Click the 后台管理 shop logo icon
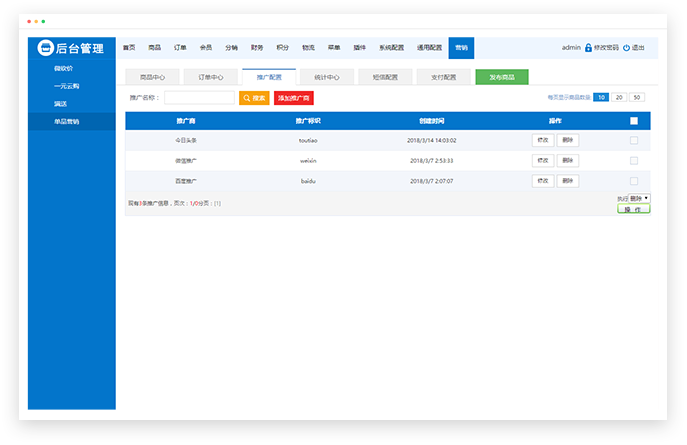687x445 pixels. click(x=44, y=47)
